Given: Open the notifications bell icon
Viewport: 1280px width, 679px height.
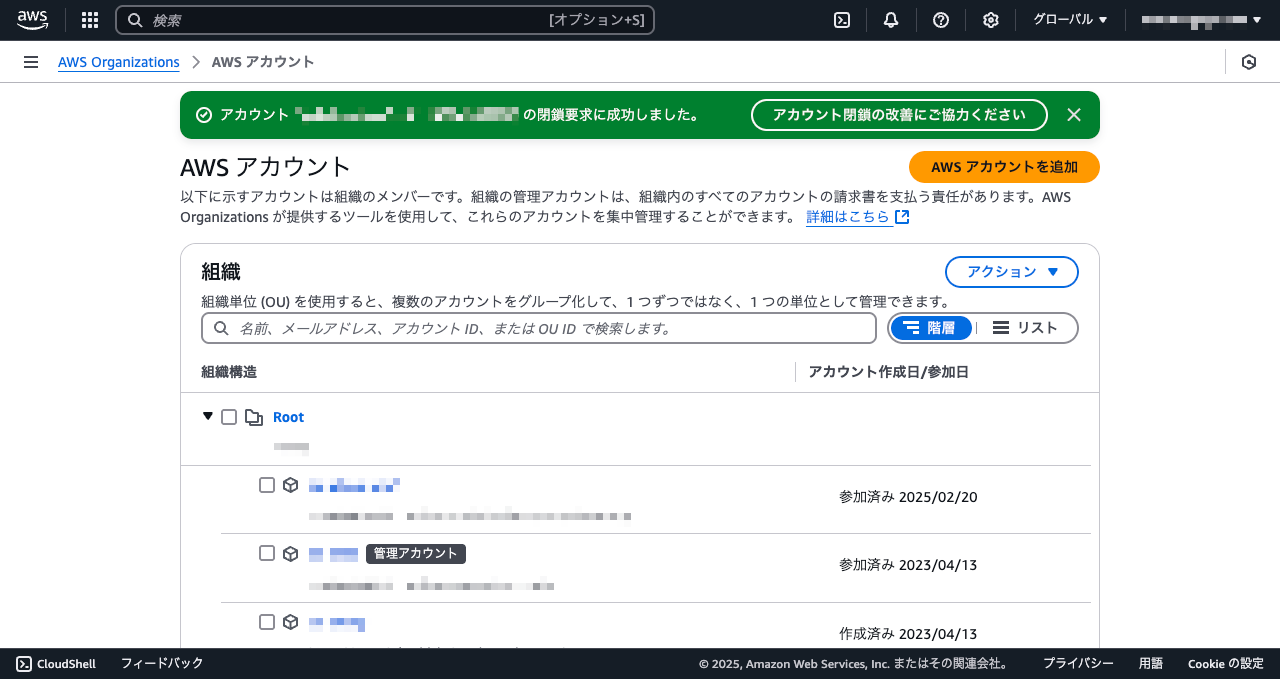Looking at the screenshot, I should coord(891,20).
